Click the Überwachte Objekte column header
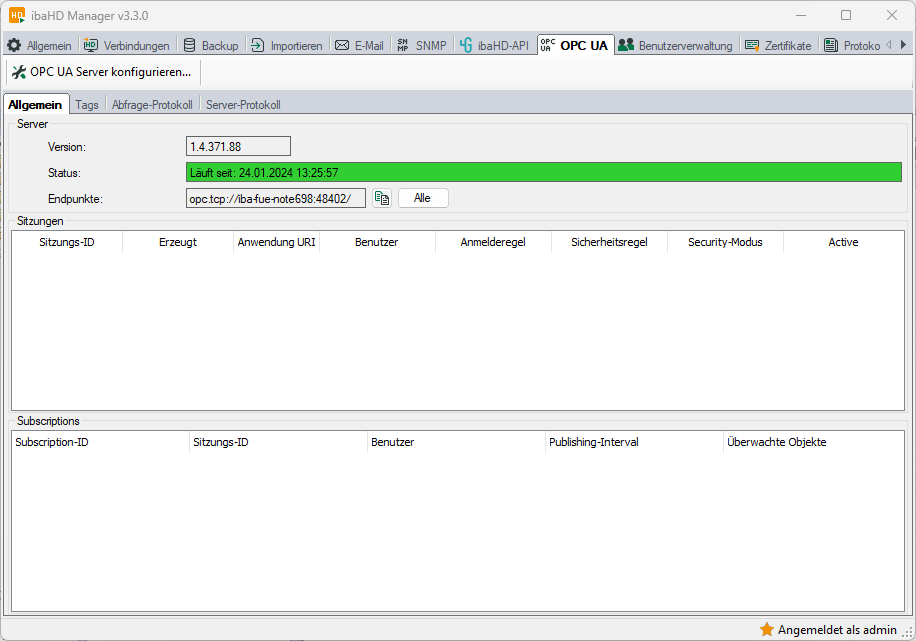Viewport: 916px width, 641px height. (x=814, y=442)
